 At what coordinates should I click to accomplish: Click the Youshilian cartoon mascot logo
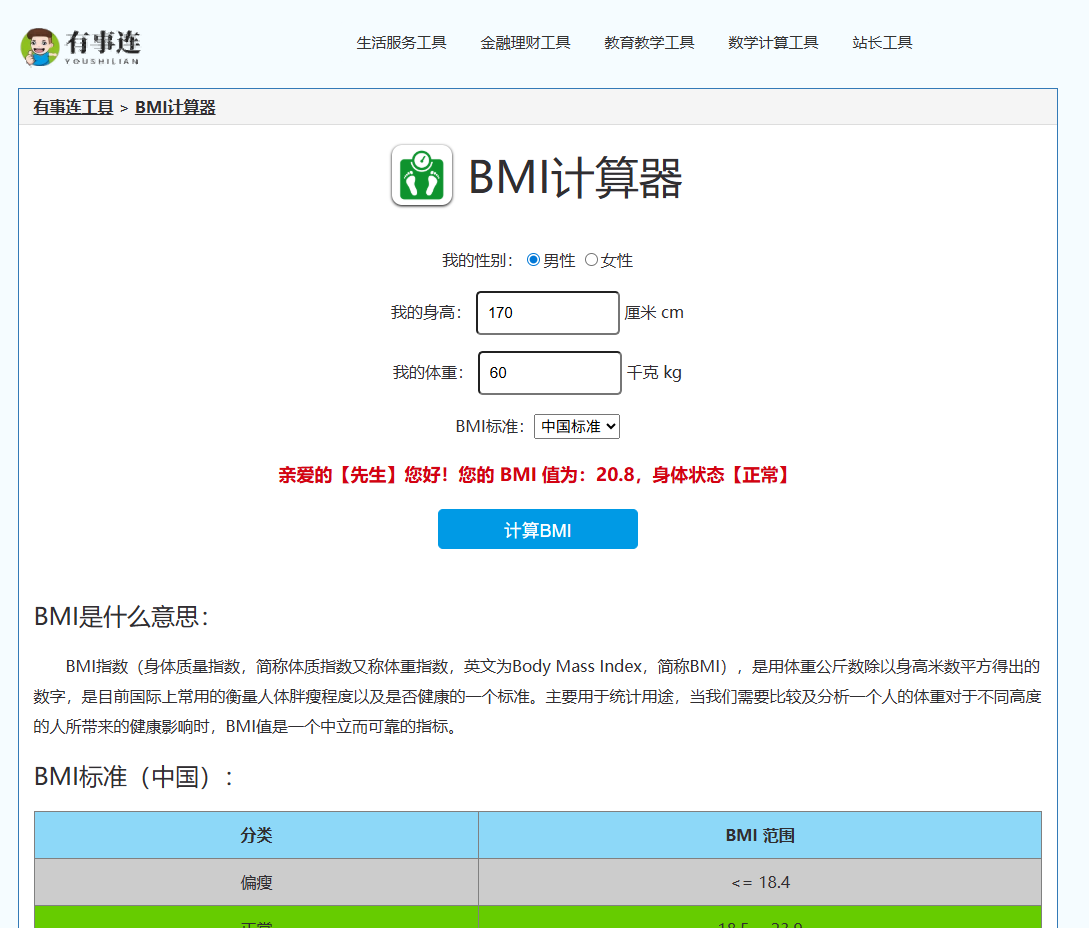[x=40, y=46]
